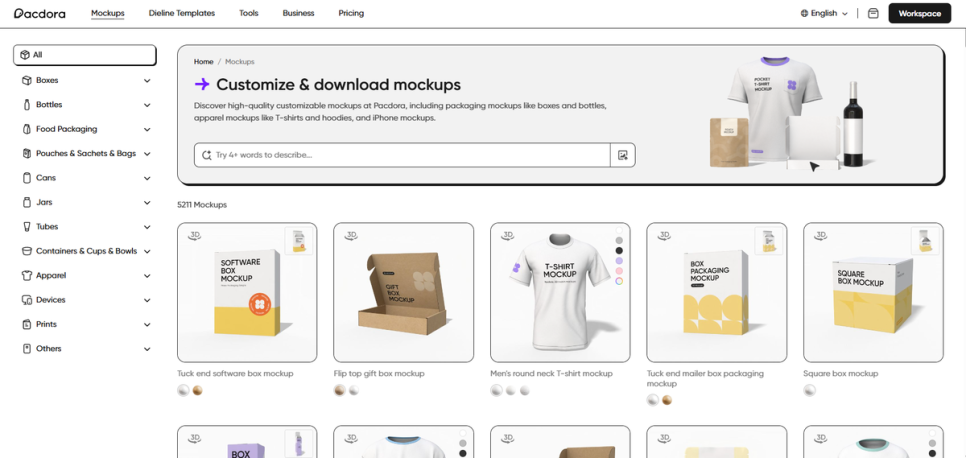Click the cube icon in All filter
This screenshot has width=966, height=458.
click(25, 55)
